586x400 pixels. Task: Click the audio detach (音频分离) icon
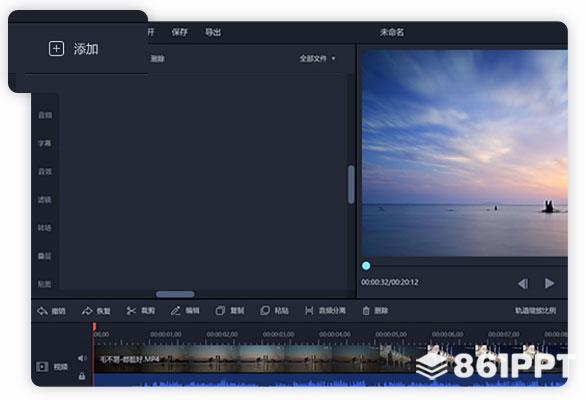[x=309, y=311]
